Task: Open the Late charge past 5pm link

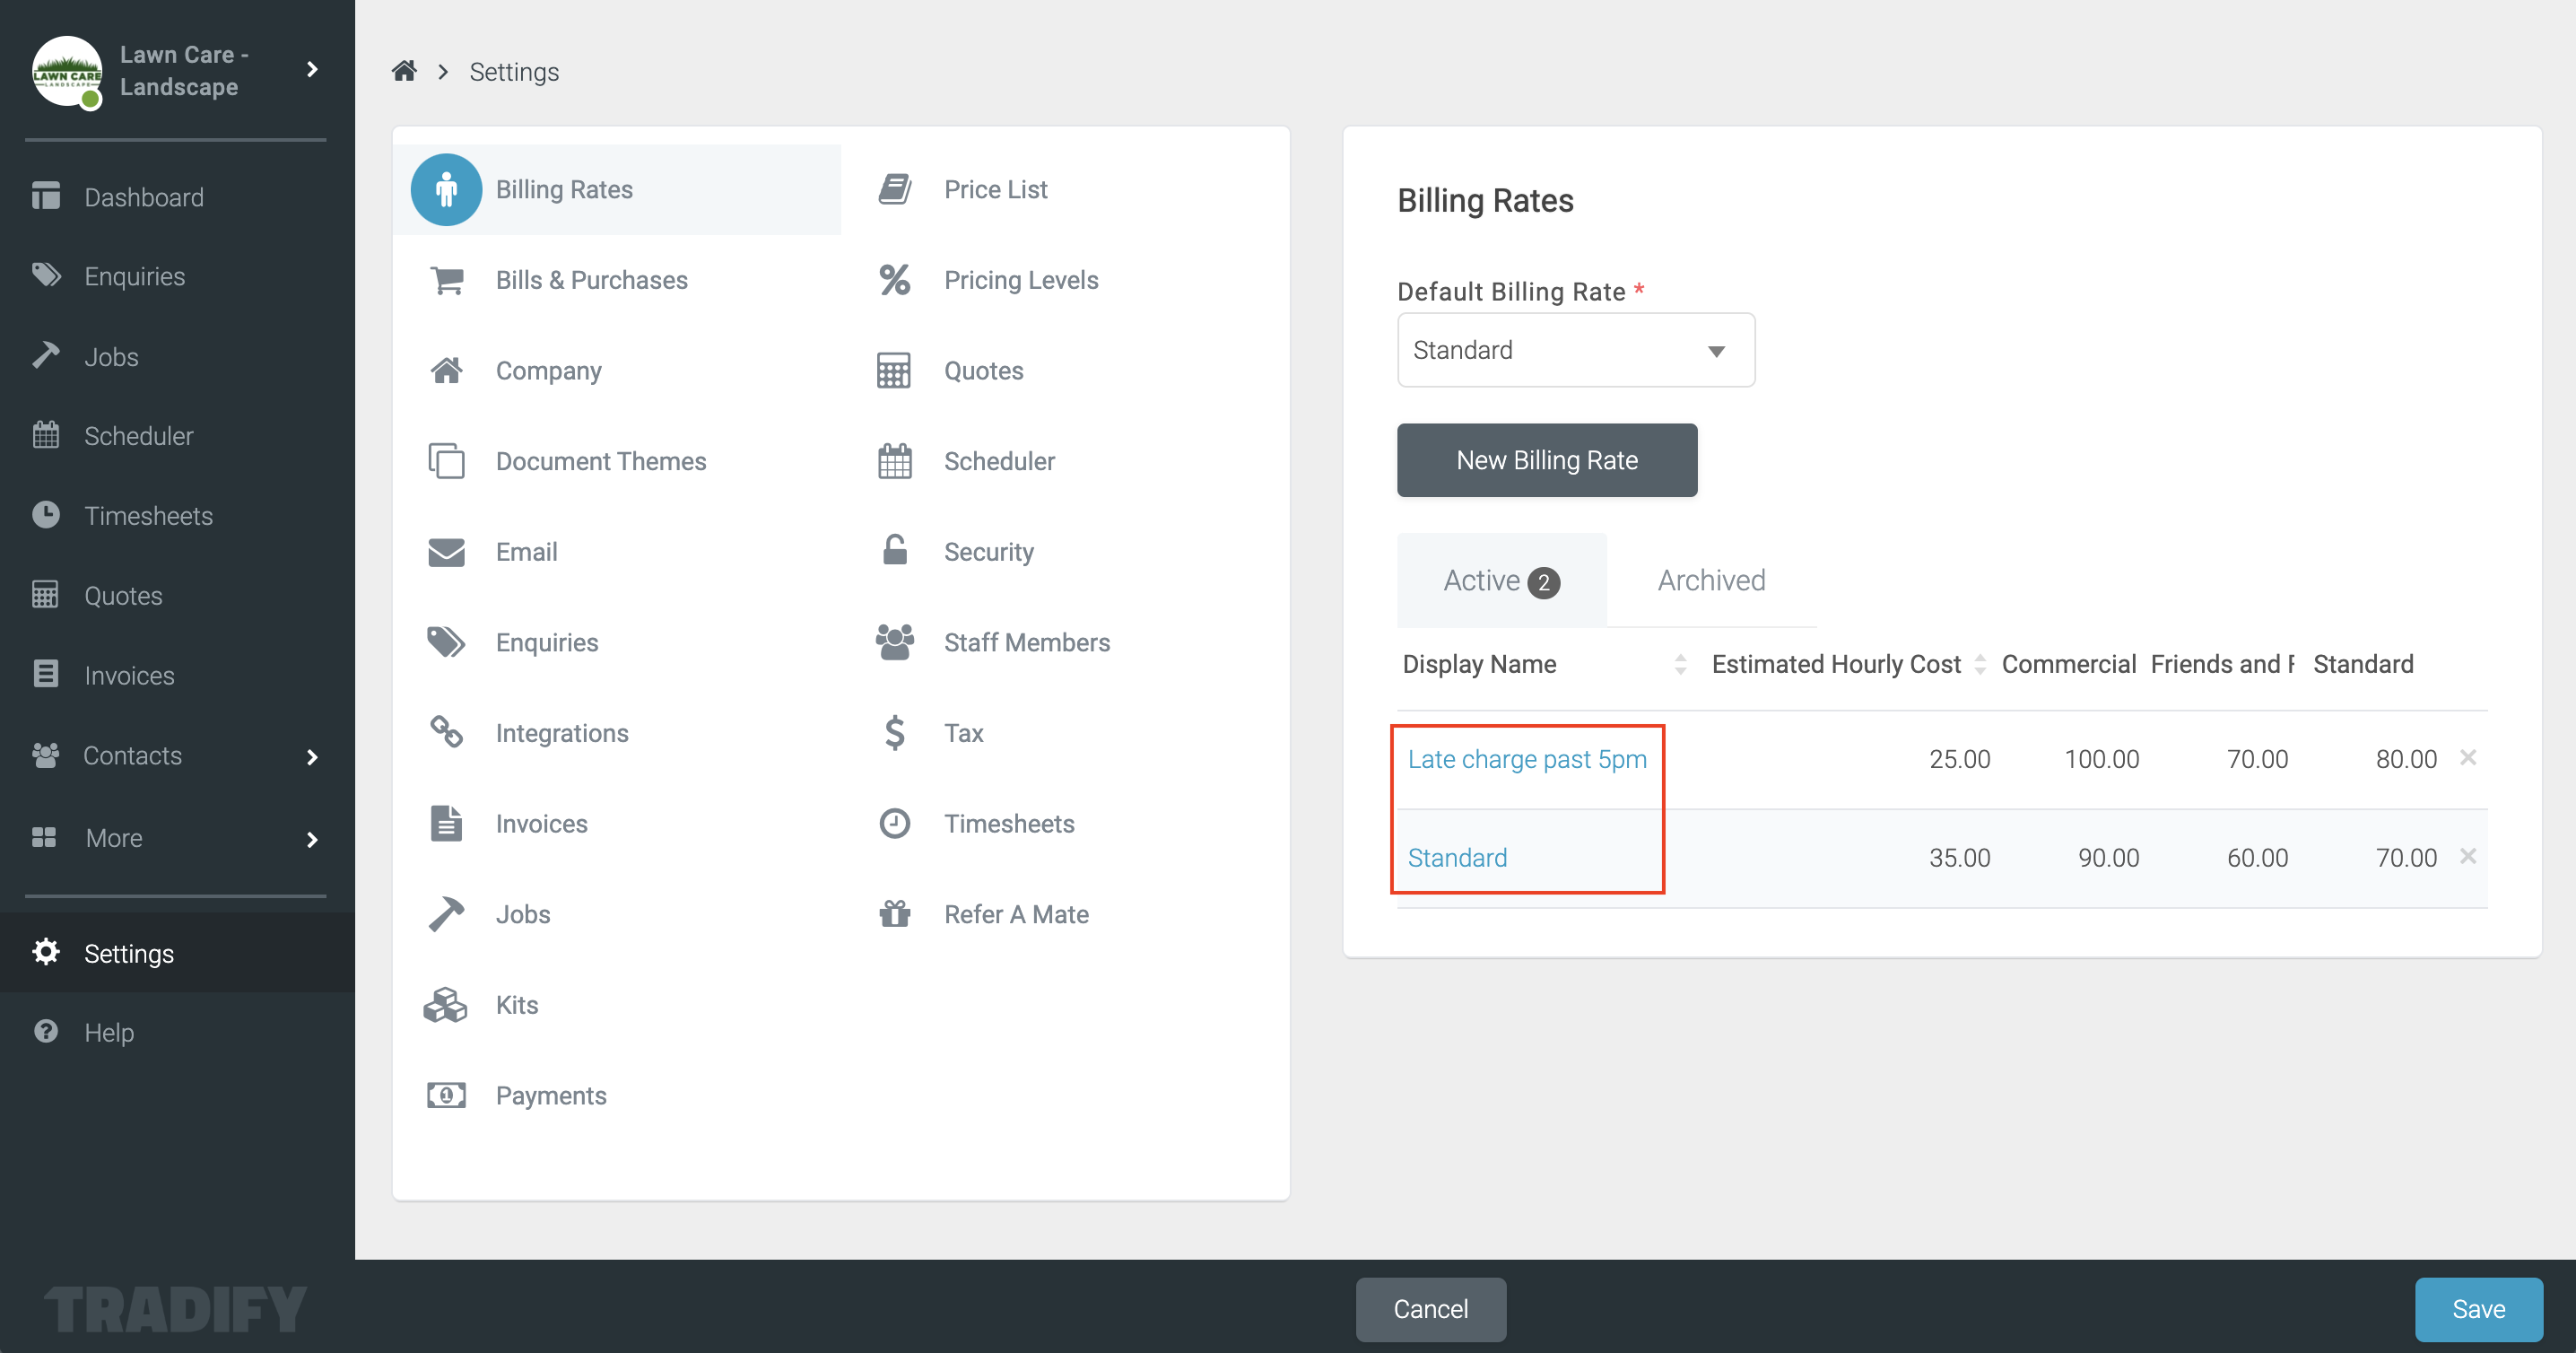Action: pyautogui.click(x=1527, y=759)
